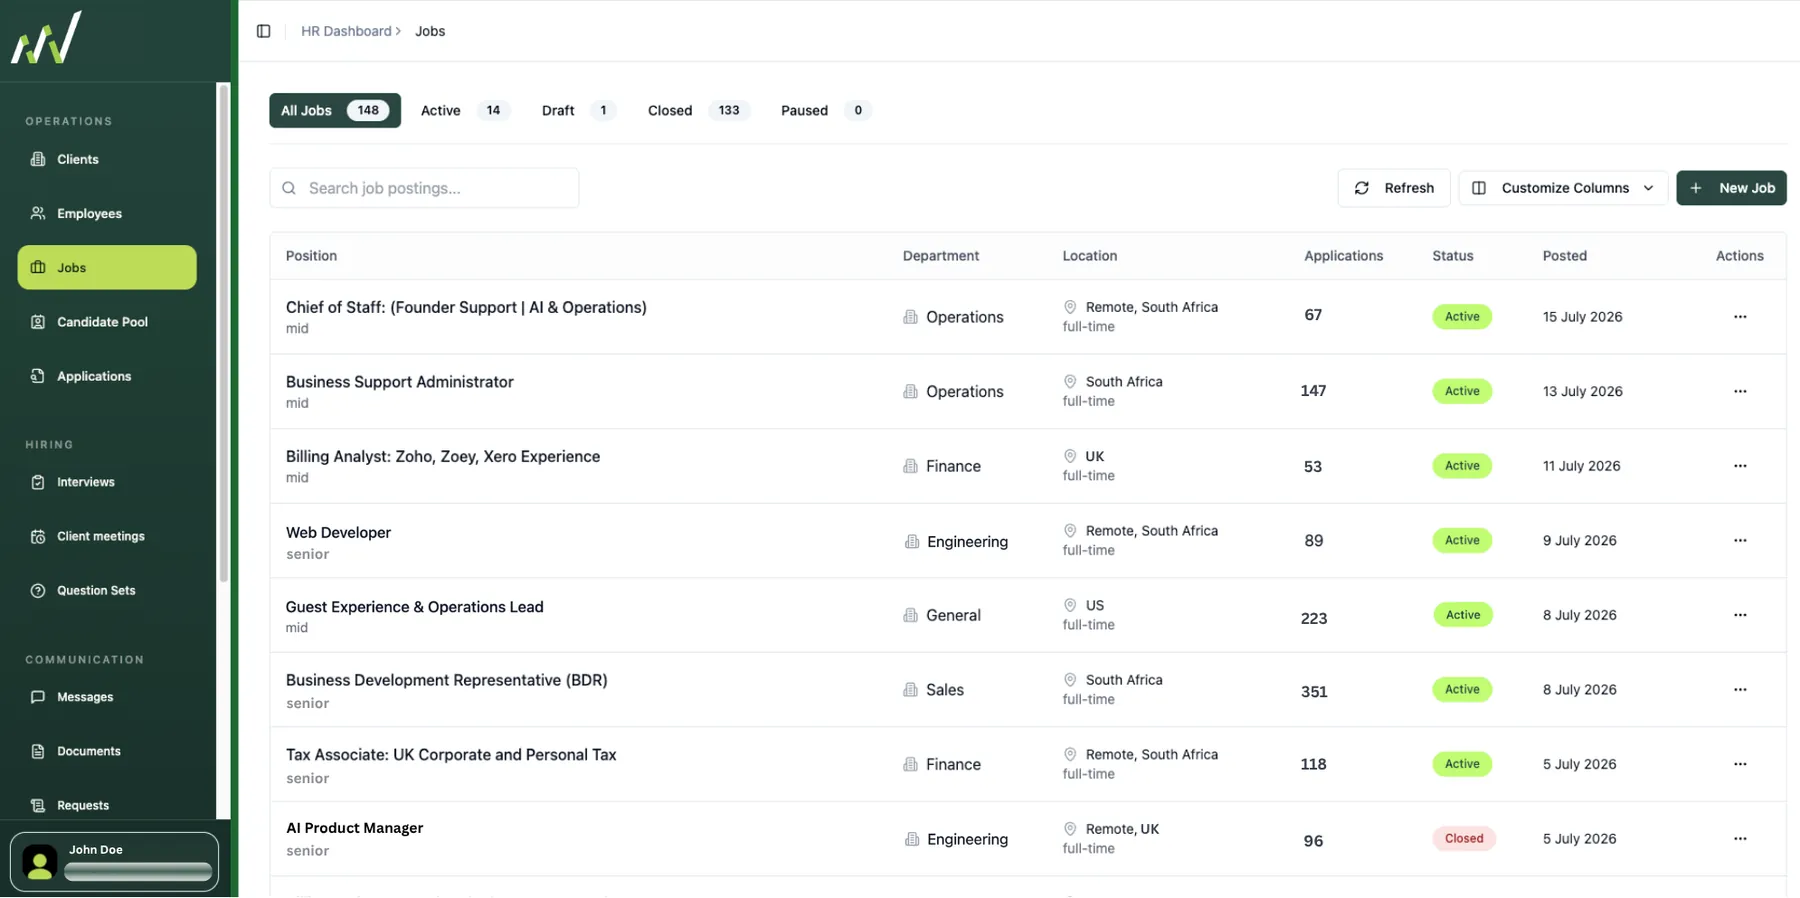The image size is (1800, 898).
Task: Click the Messages chat icon
Action: pyautogui.click(x=38, y=697)
